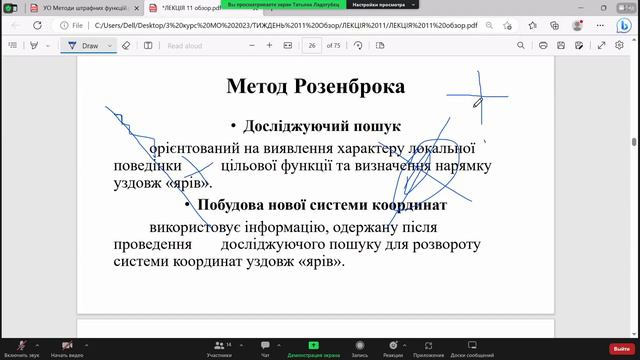Image resolution: width=640 pixels, height=360 pixels.
Task: Open Highlight color options arrow
Action: [x=48, y=46]
